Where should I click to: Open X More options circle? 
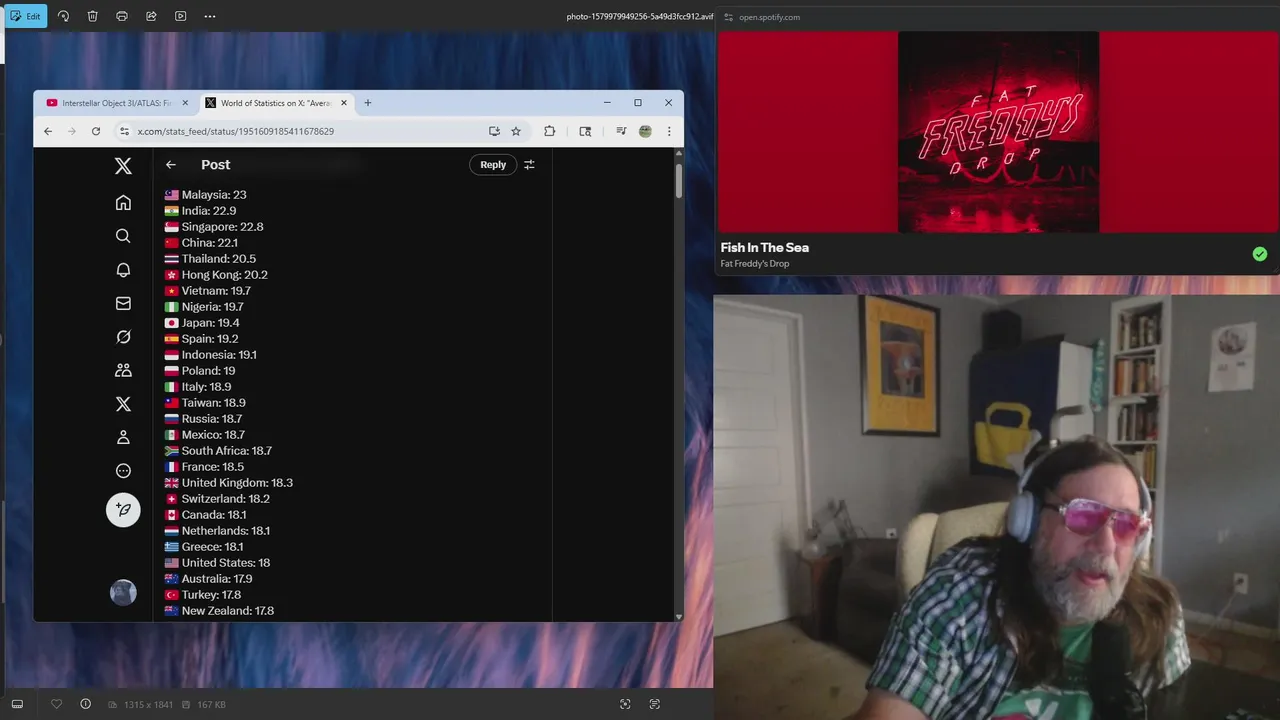pyautogui.click(x=123, y=471)
